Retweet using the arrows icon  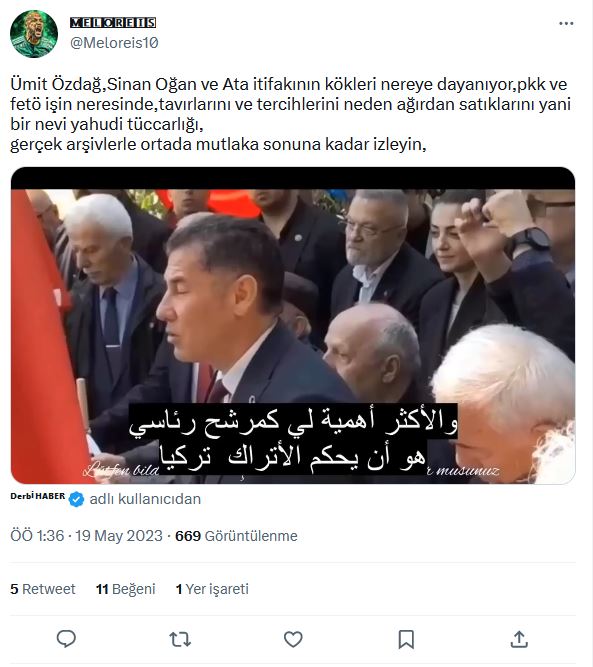[180, 639]
